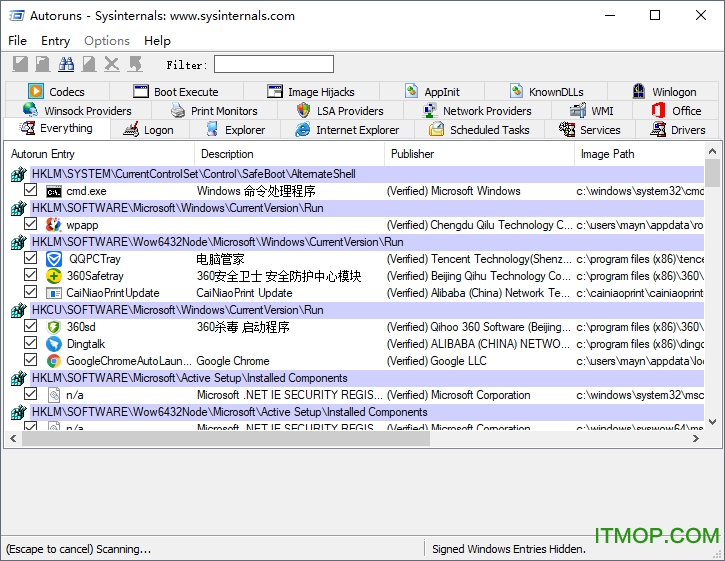Click registry icon beside HKCU Run key
Screen dimensions: 725x561
18,310
